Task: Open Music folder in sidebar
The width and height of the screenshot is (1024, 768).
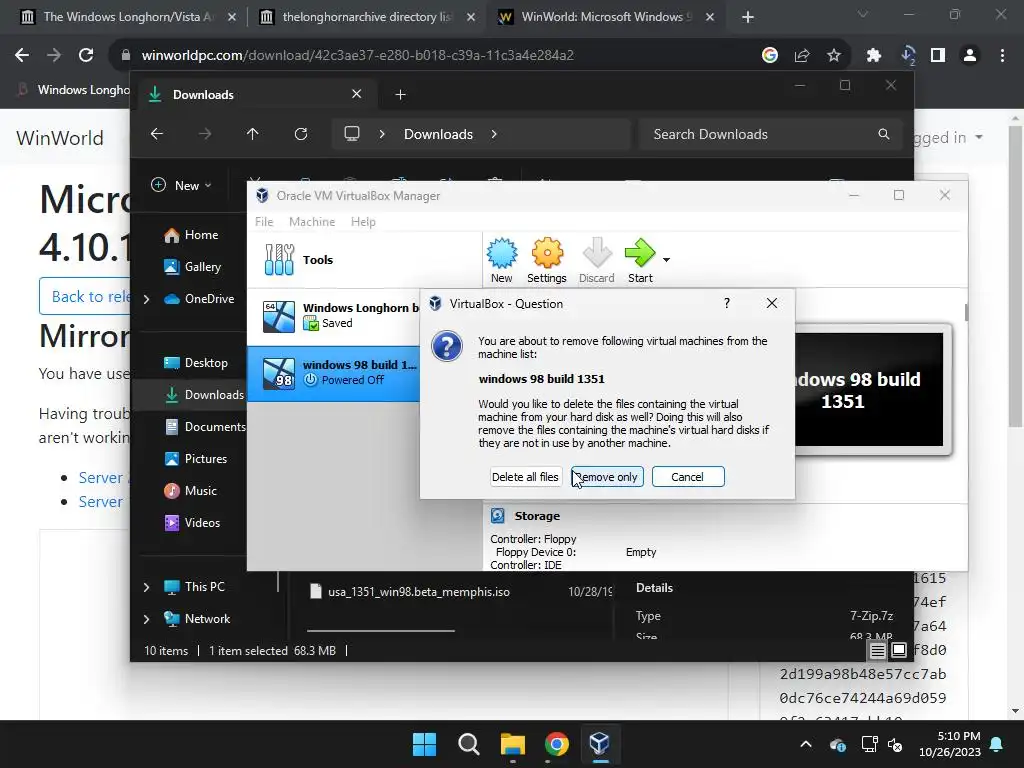Action: pyautogui.click(x=190, y=490)
